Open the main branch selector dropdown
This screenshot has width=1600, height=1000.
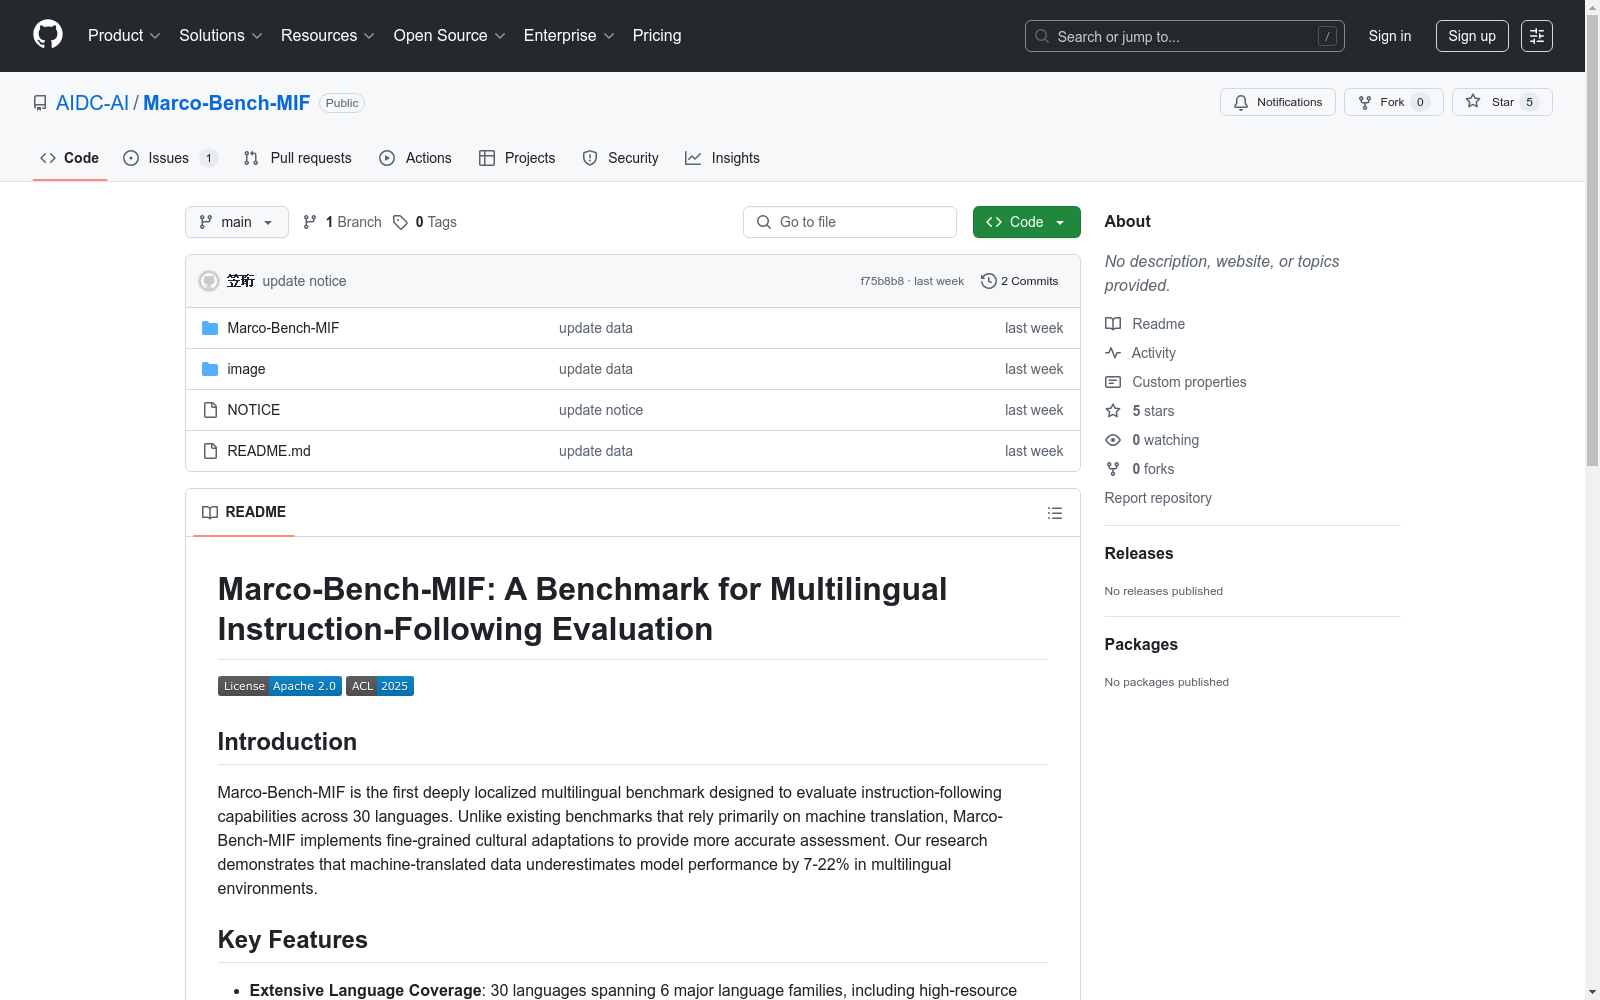(x=237, y=222)
